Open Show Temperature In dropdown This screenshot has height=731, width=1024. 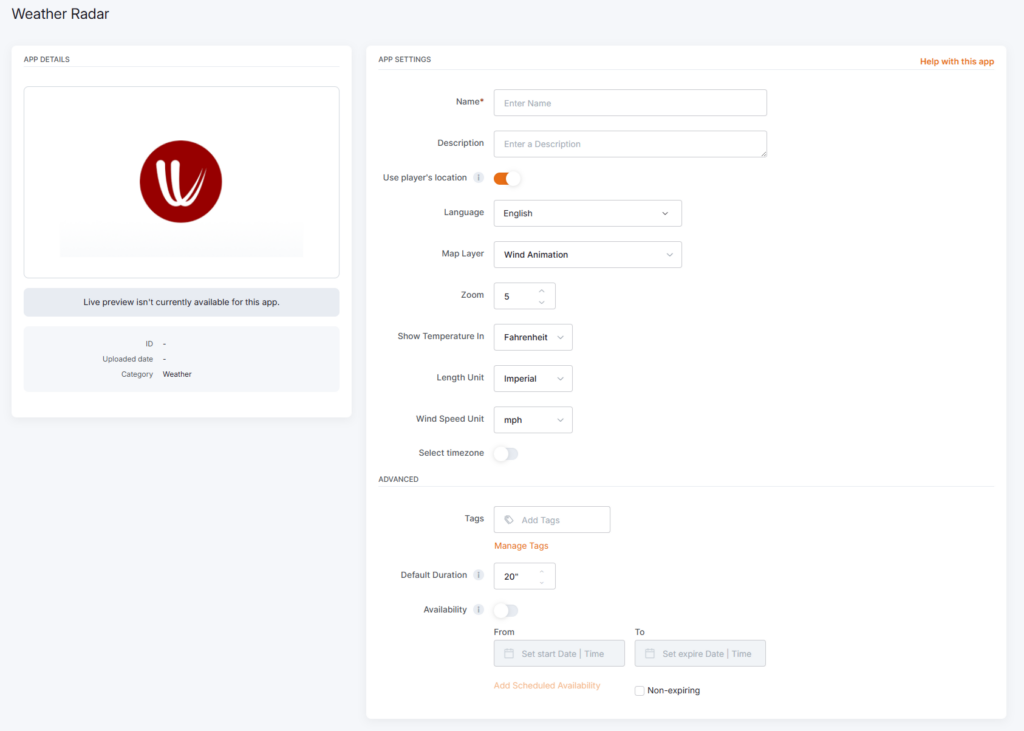pos(533,337)
